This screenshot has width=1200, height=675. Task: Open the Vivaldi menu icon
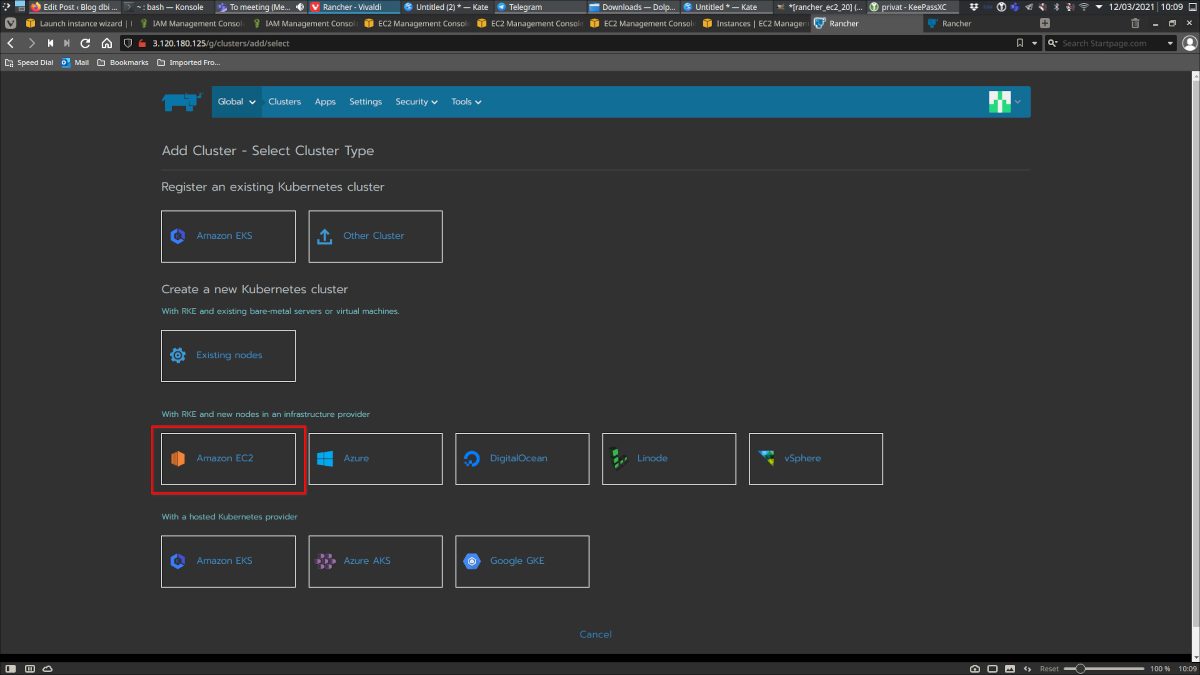coord(10,23)
